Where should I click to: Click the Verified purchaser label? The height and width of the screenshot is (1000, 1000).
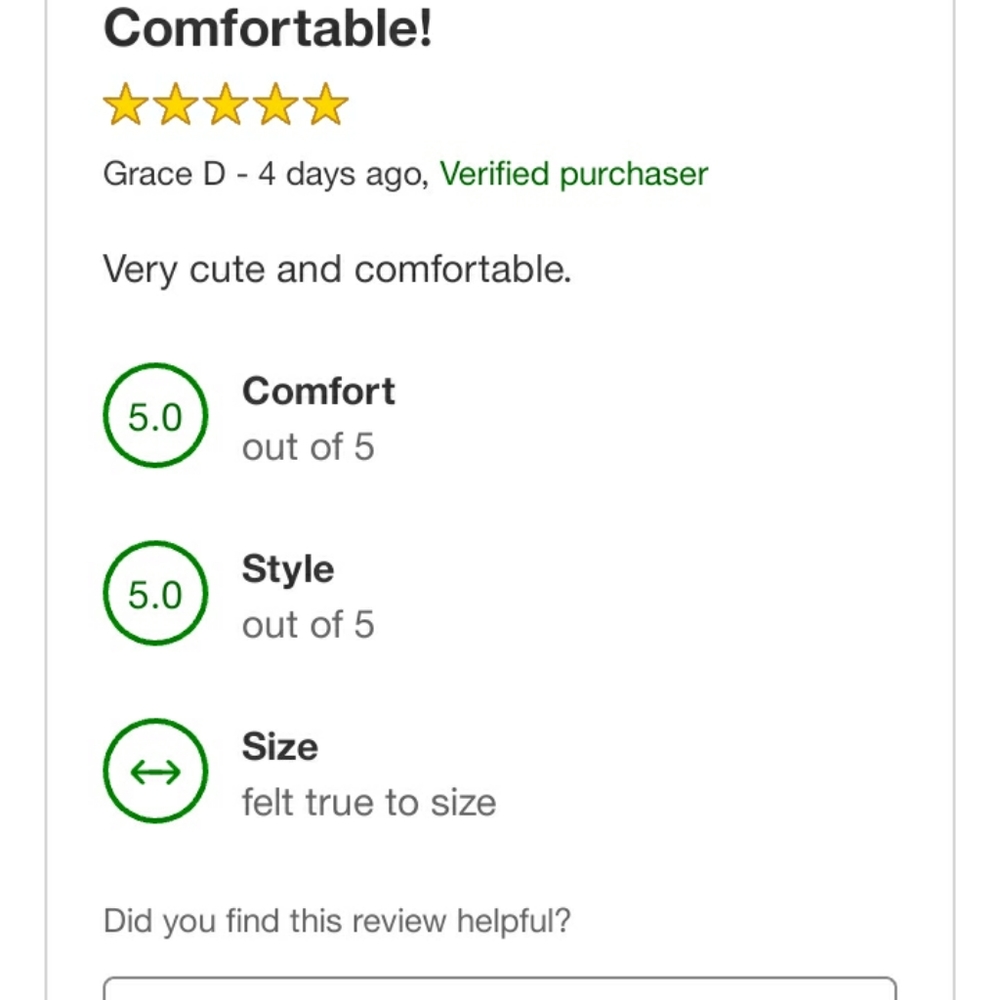pos(574,174)
